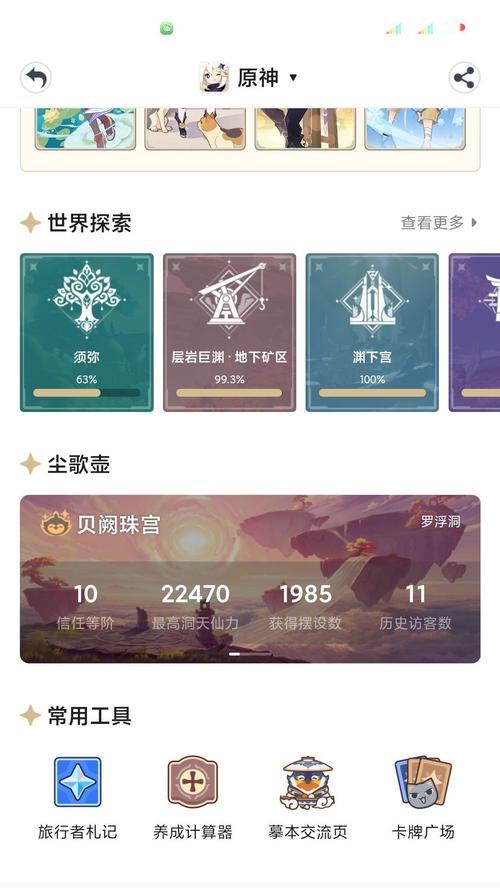Tap the 贝阙珠宫 teapot spirit icon
This screenshot has height=888, width=500.
55,524
